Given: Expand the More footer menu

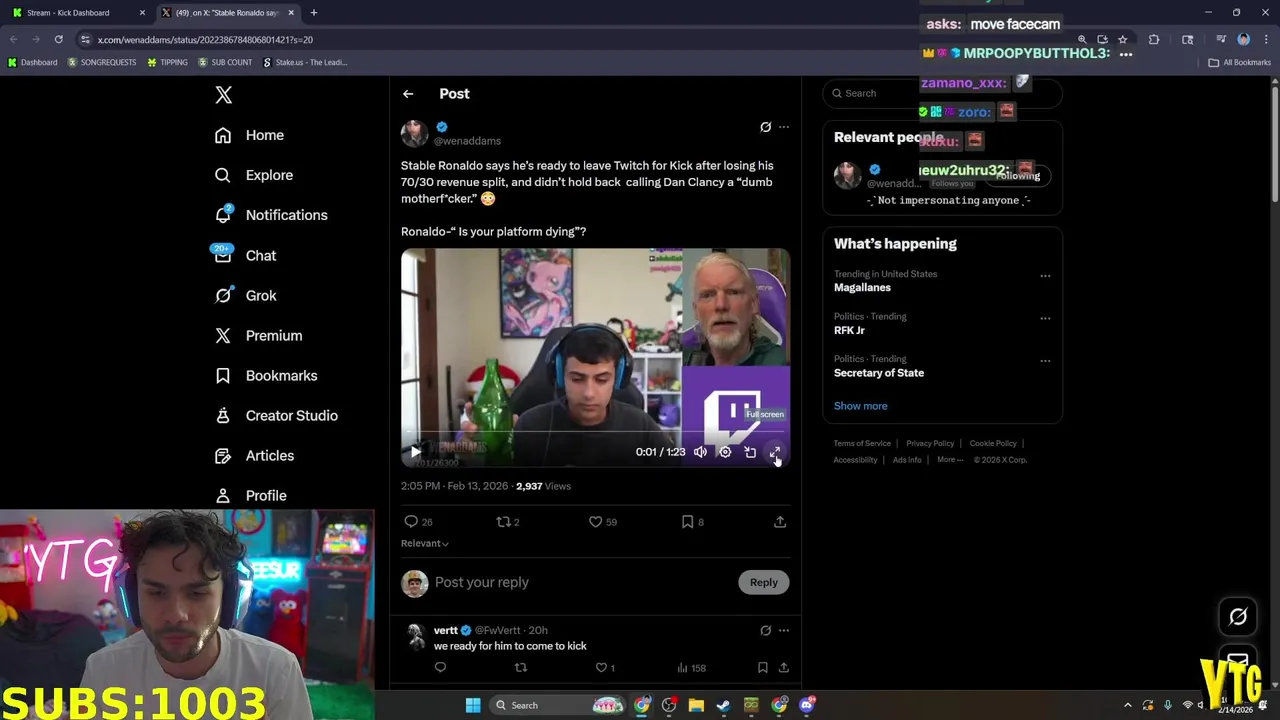Looking at the screenshot, I should point(950,460).
